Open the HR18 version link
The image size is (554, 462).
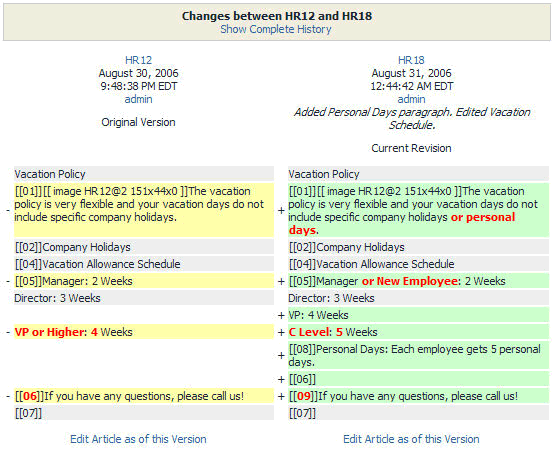point(411,60)
